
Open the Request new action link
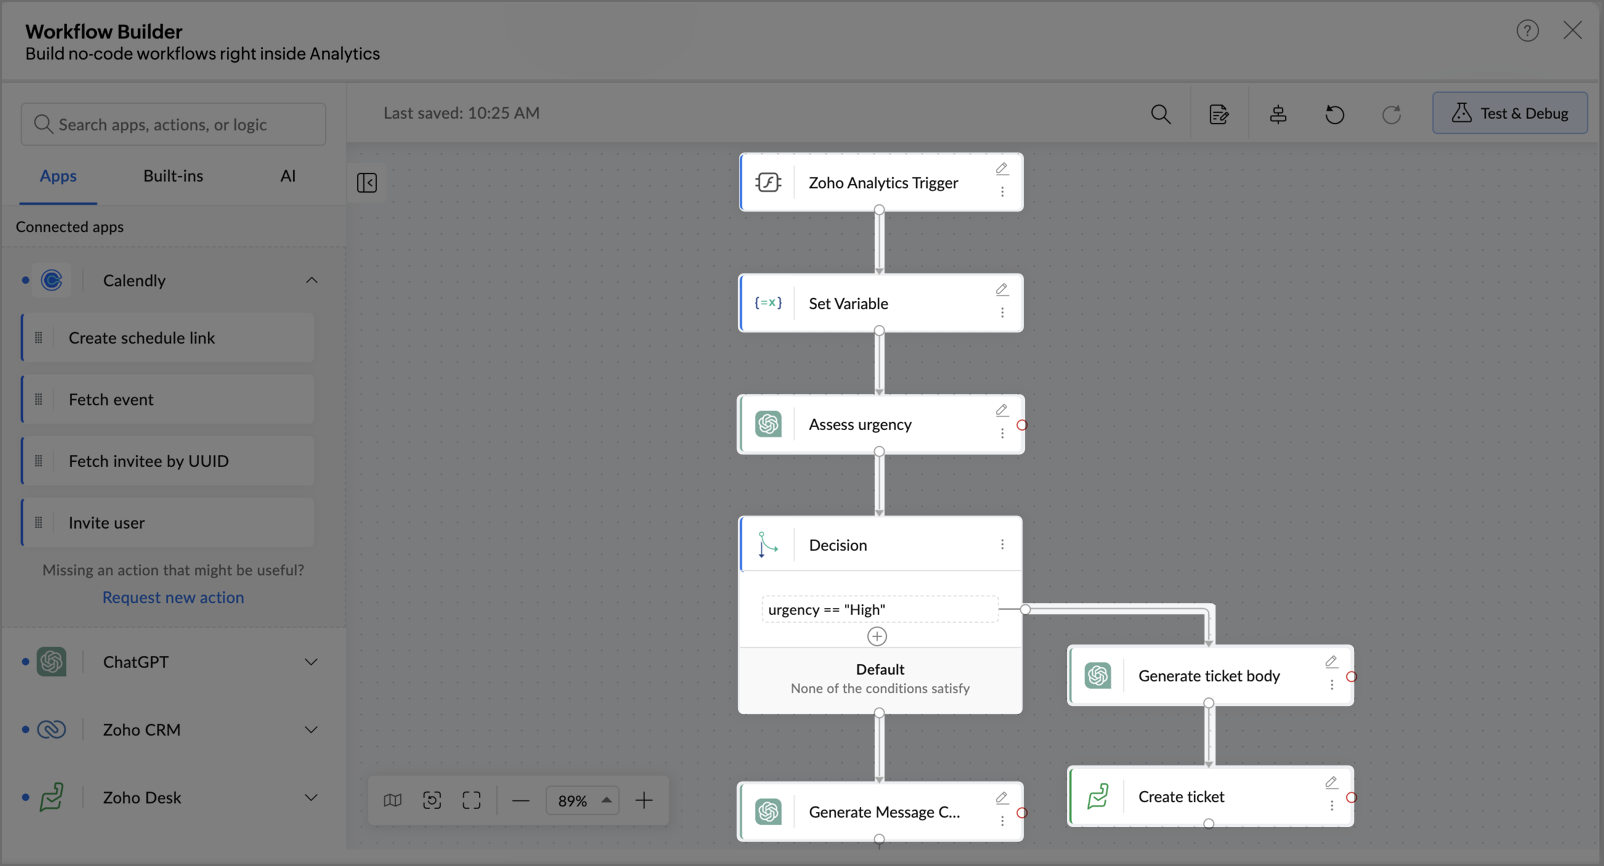click(x=173, y=597)
